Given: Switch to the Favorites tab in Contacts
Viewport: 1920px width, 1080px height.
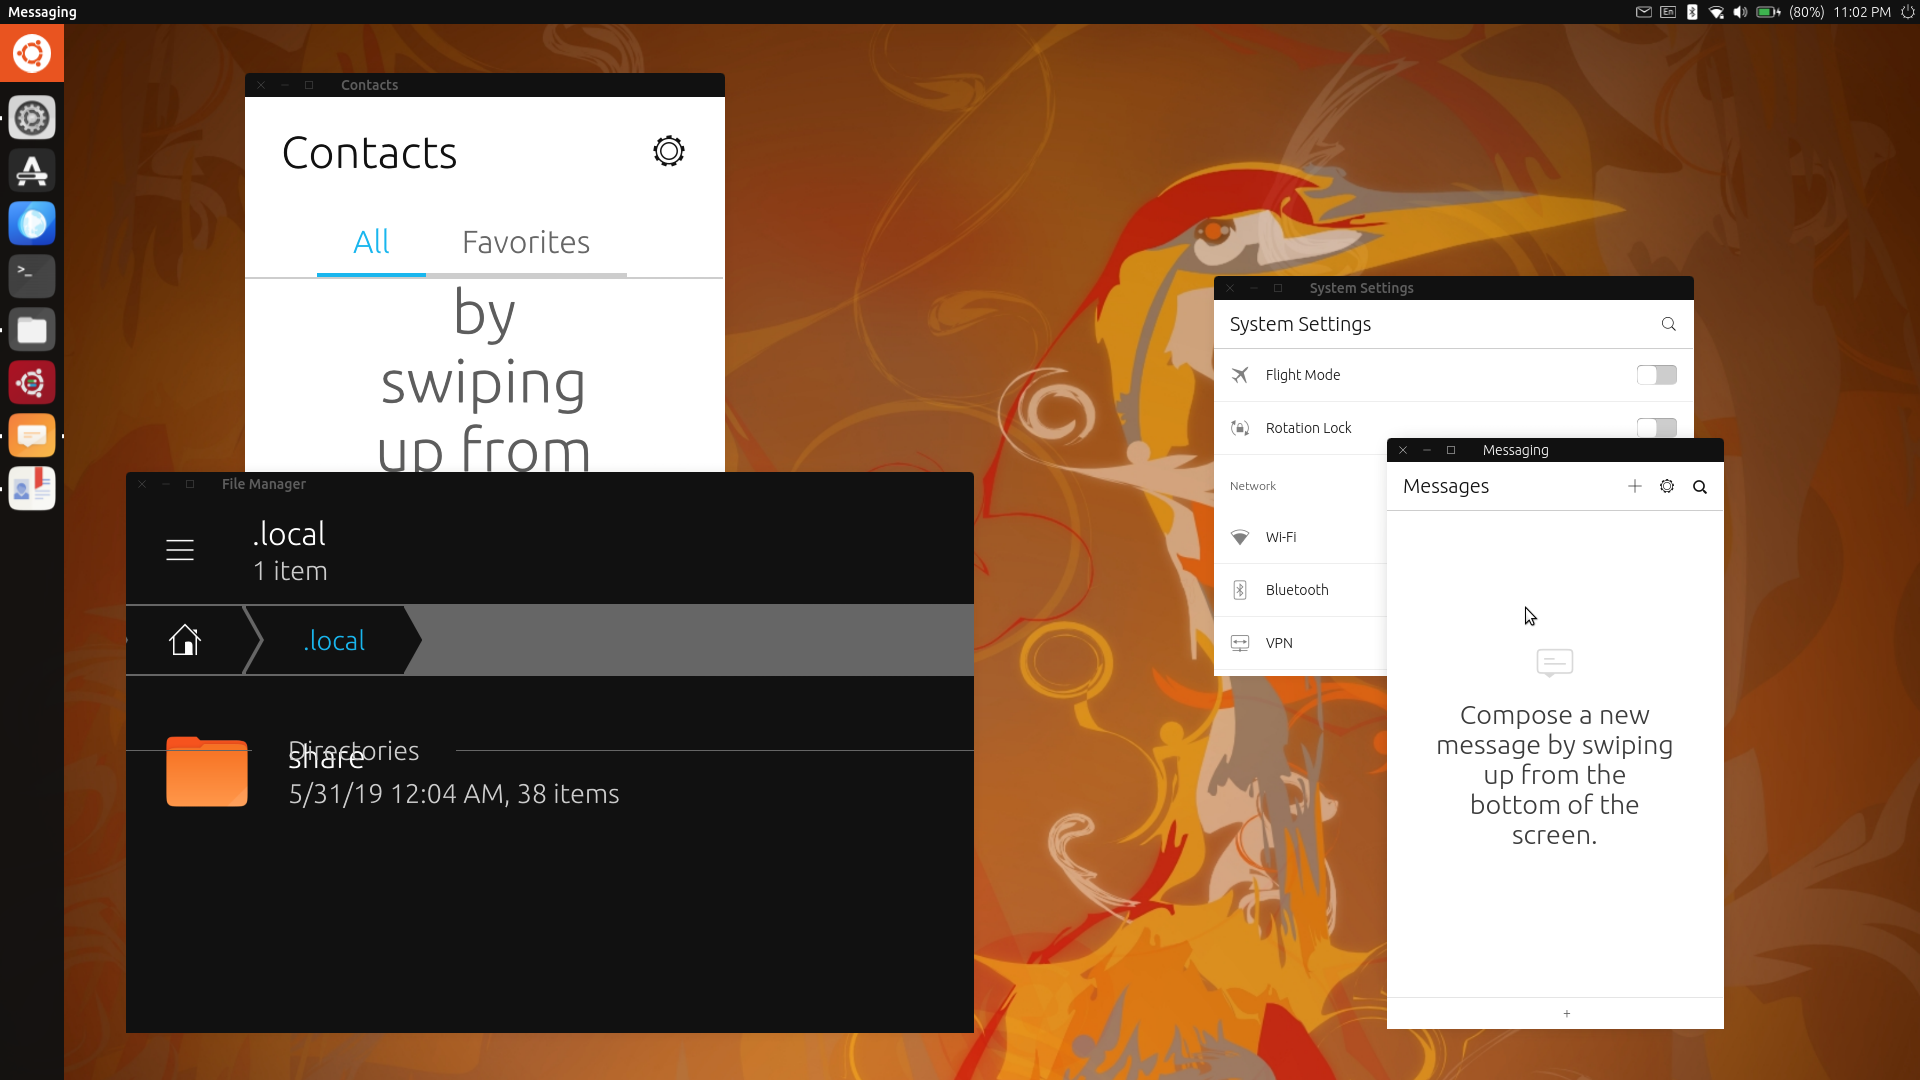Looking at the screenshot, I should 526,242.
